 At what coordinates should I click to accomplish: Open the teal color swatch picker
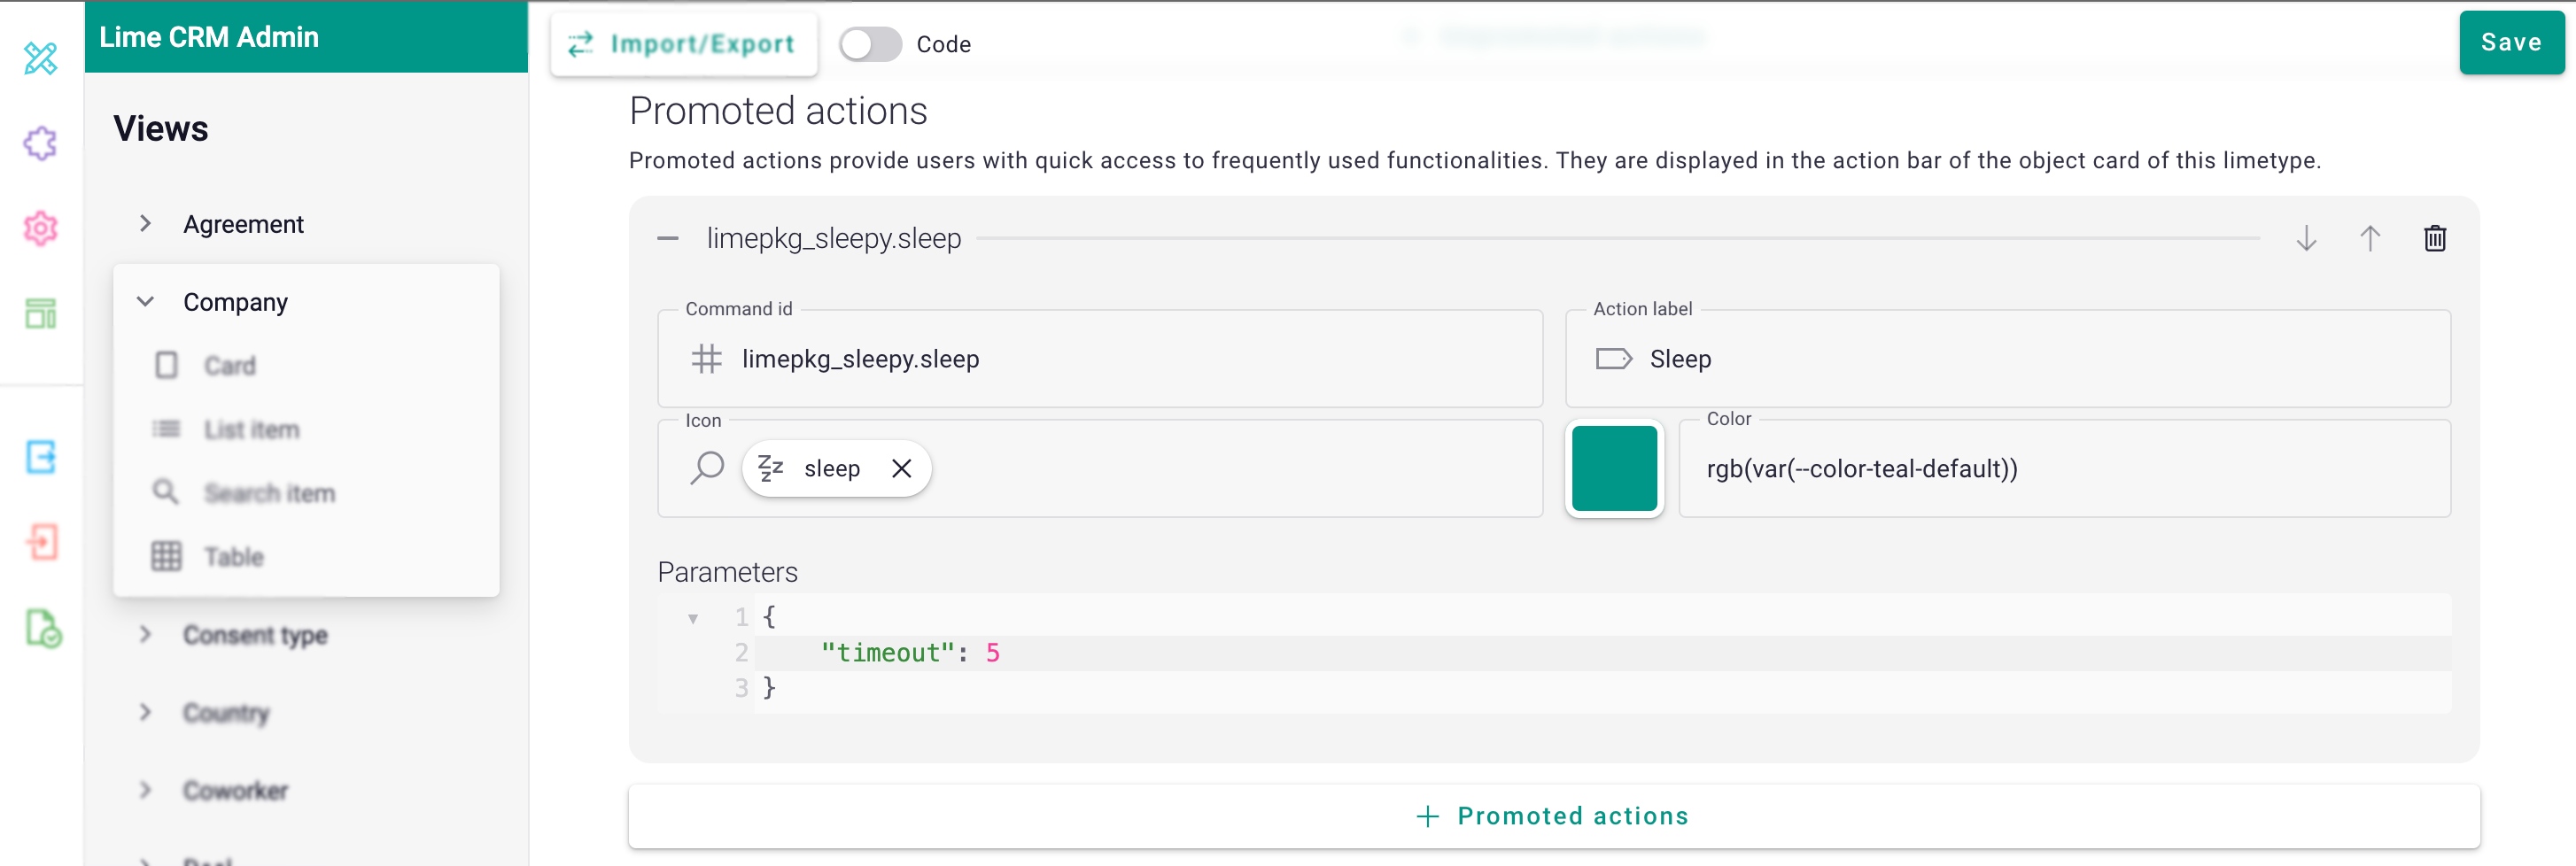tap(1614, 468)
